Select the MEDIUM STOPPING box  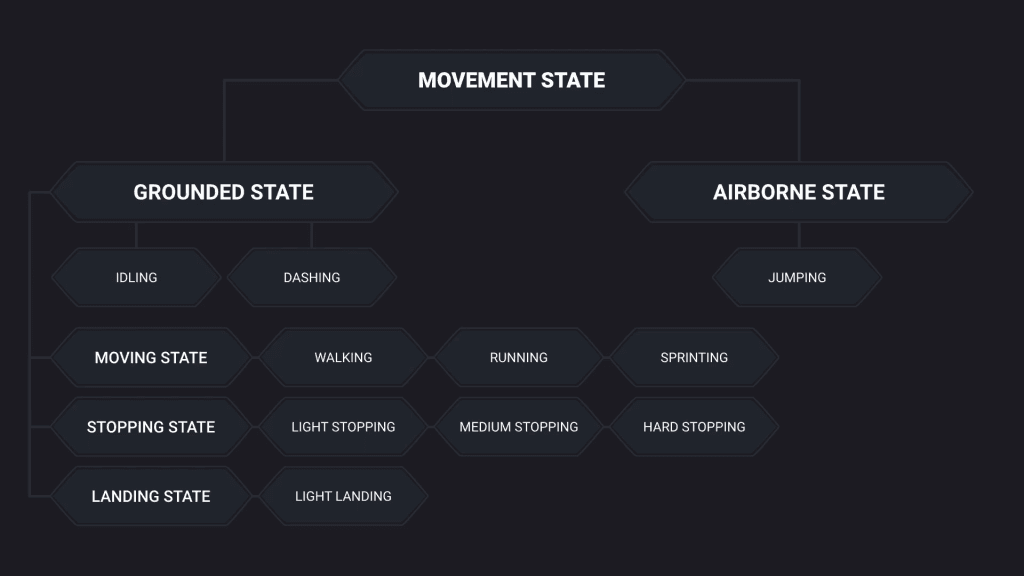pyautogui.click(x=519, y=426)
